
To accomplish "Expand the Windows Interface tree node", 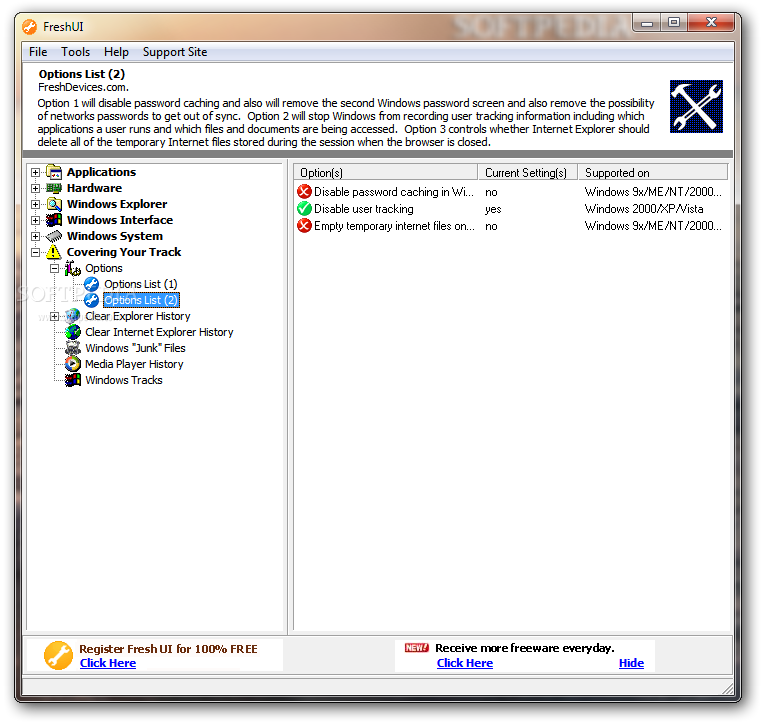I will pos(35,221).
